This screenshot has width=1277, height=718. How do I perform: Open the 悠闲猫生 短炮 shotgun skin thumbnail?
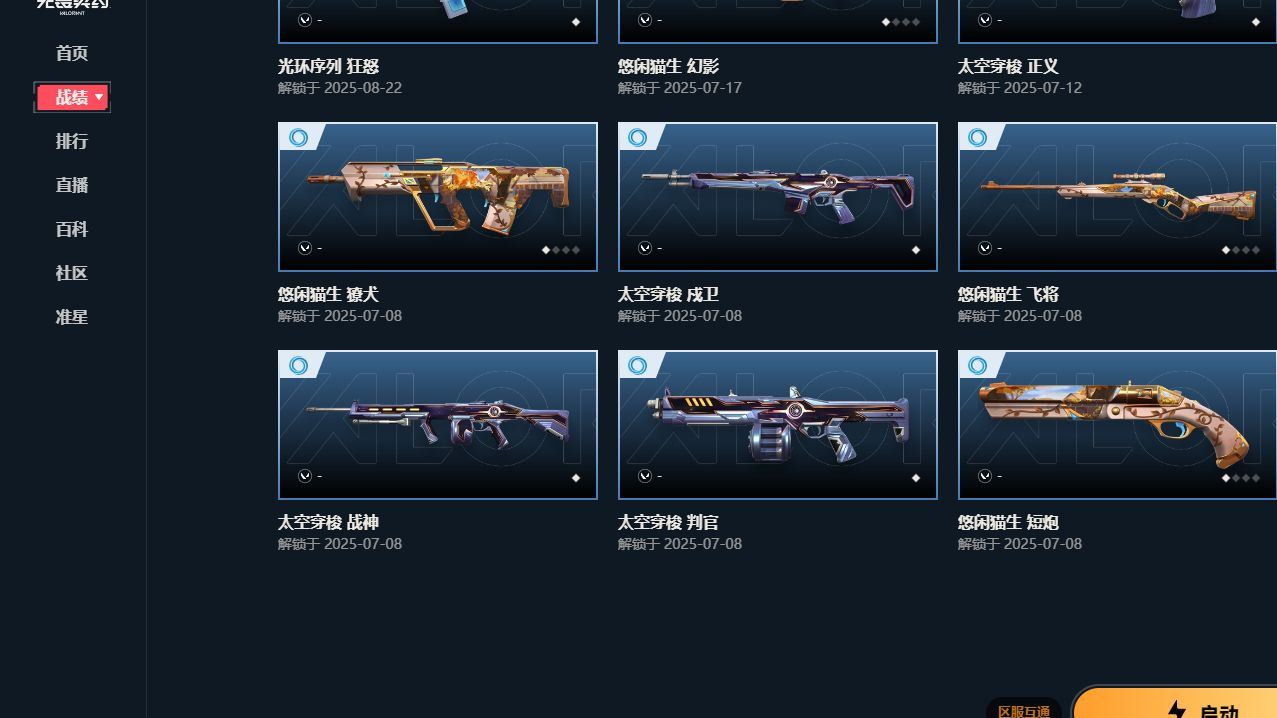point(1117,425)
